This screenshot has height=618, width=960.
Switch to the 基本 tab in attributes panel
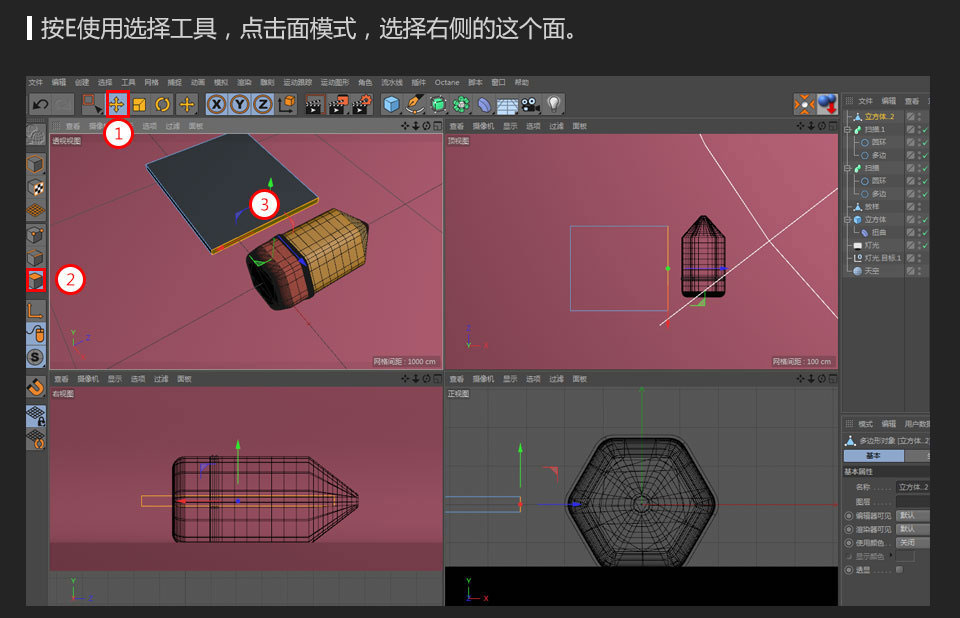click(x=873, y=456)
